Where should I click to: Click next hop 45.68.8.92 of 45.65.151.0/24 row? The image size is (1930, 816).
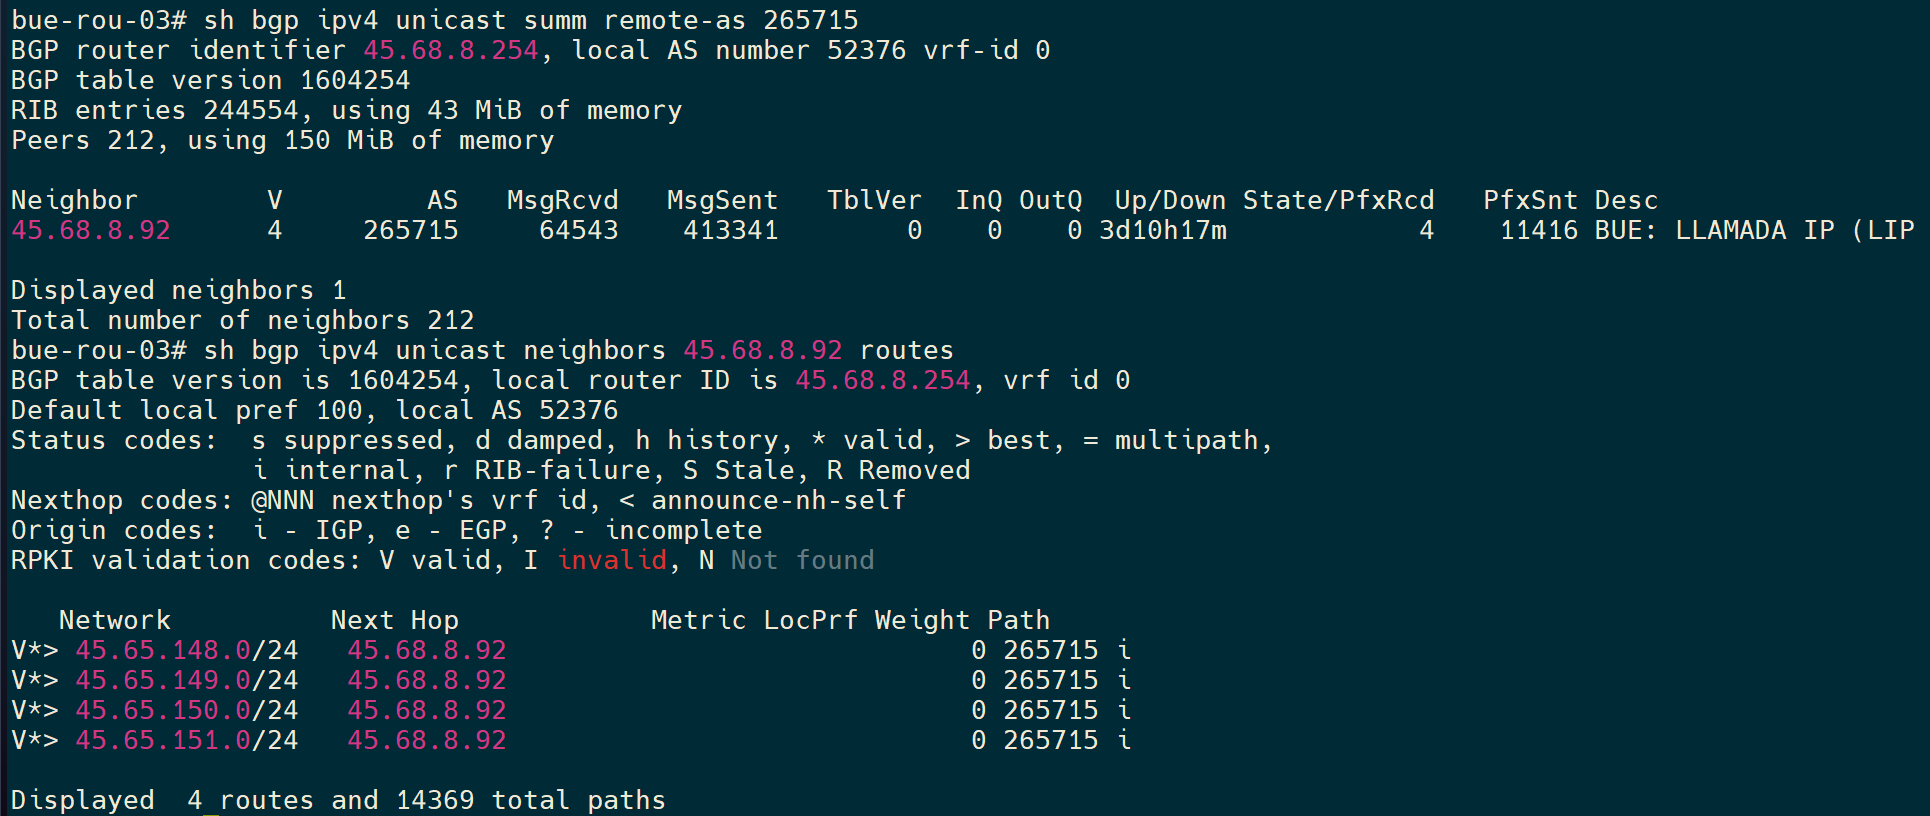(x=427, y=740)
